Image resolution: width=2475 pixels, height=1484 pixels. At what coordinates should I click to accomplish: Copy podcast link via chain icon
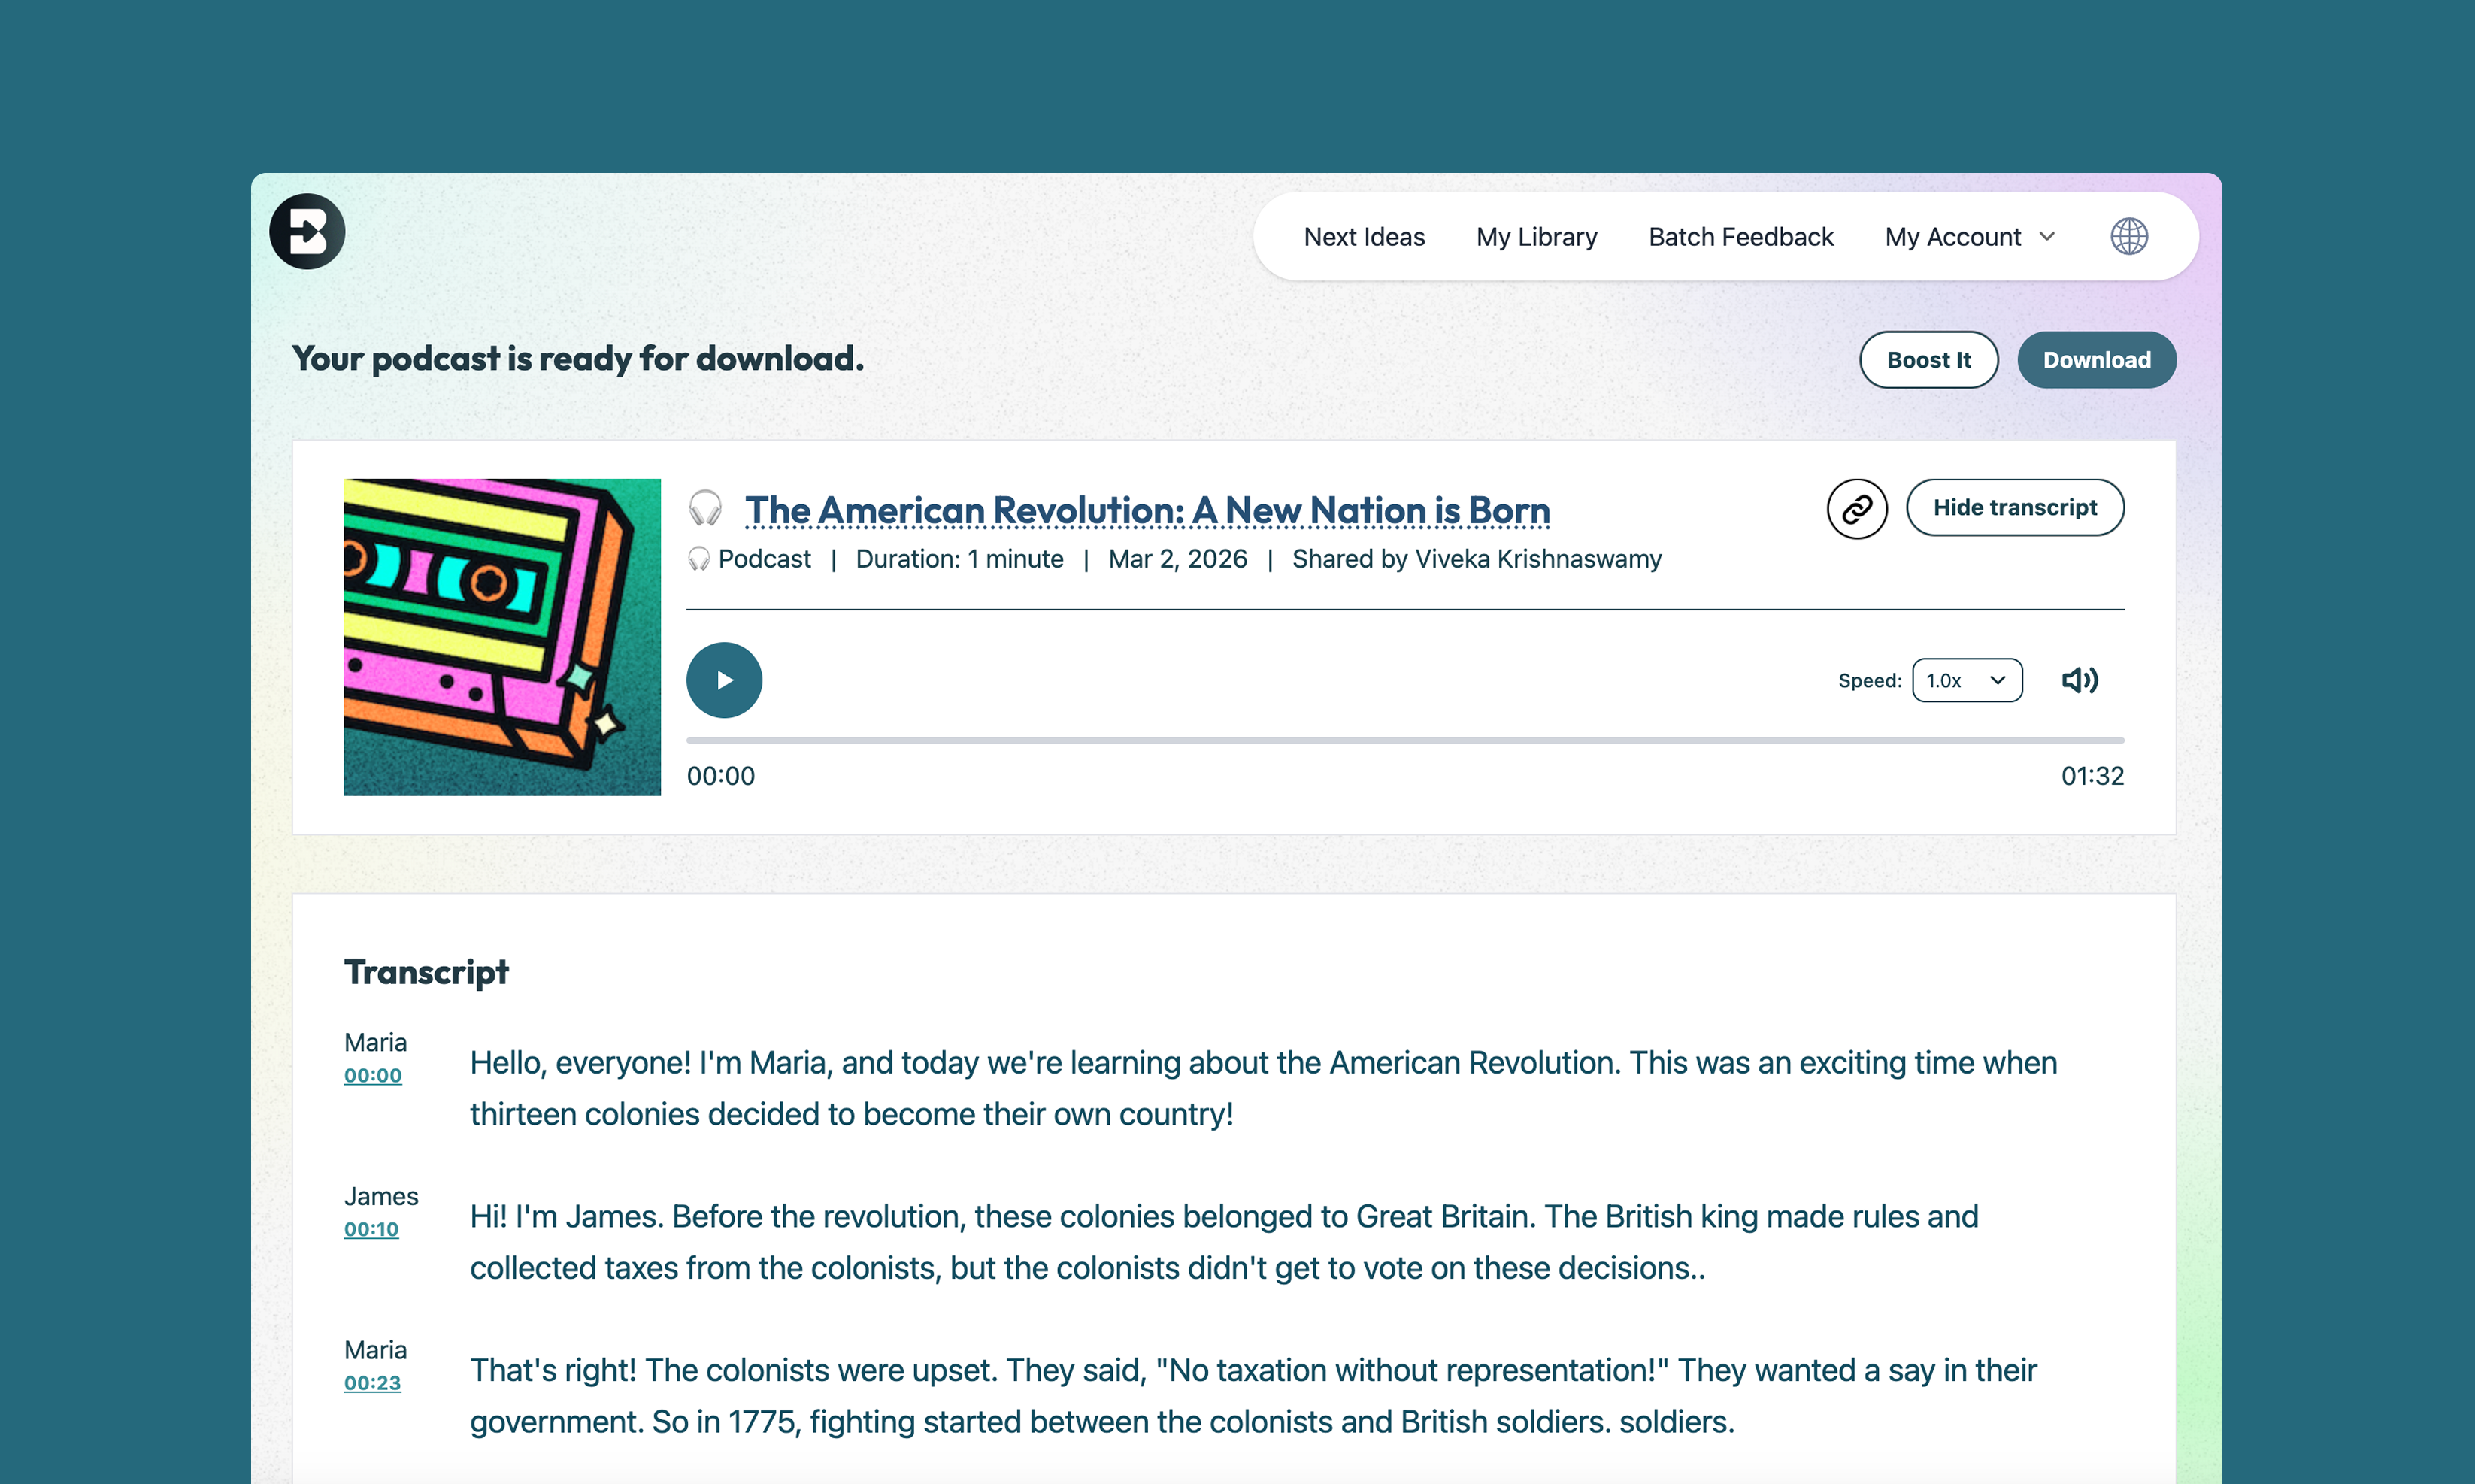click(1856, 509)
